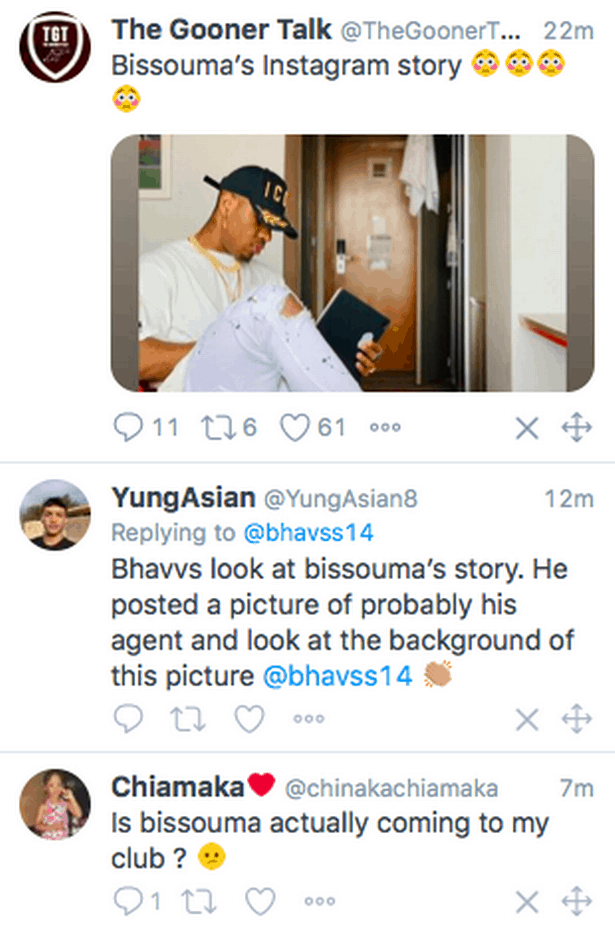Reply to The Gooner Talk tweet
Screen dimensions: 615x936
click(128, 427)
